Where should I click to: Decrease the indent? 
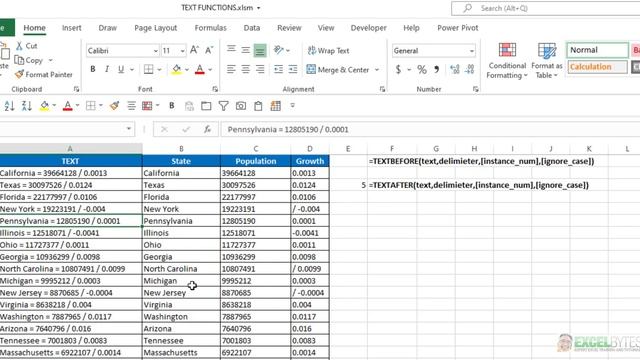[278, 69]
